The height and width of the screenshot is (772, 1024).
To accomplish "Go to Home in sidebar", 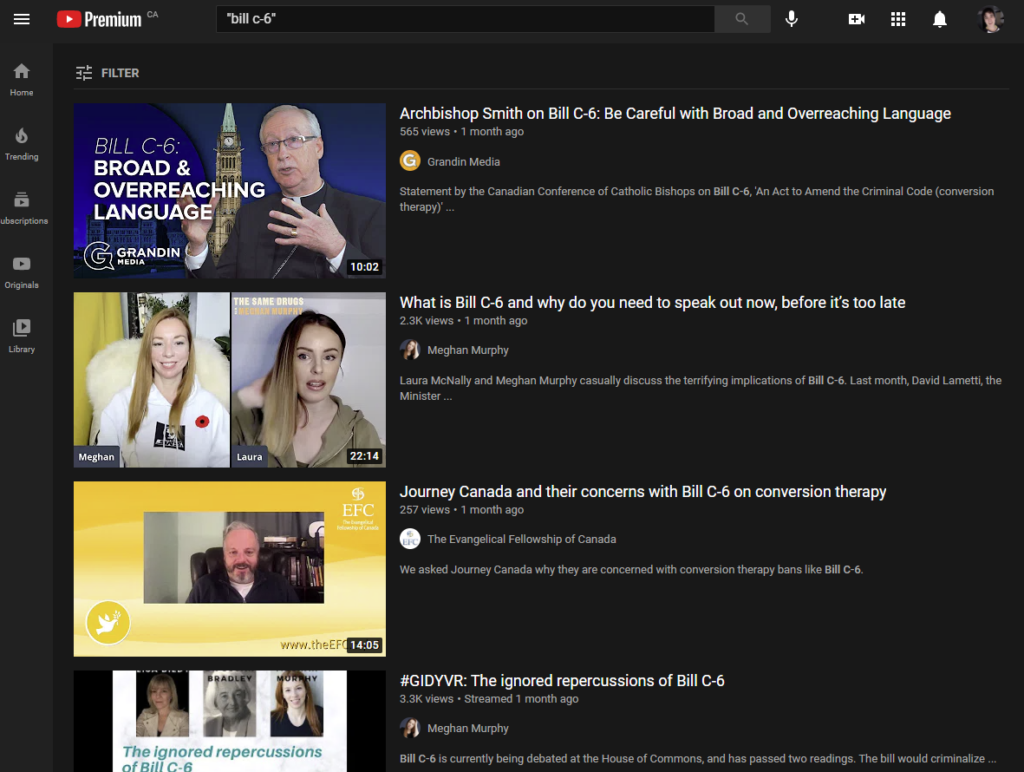I will [22, 80].
